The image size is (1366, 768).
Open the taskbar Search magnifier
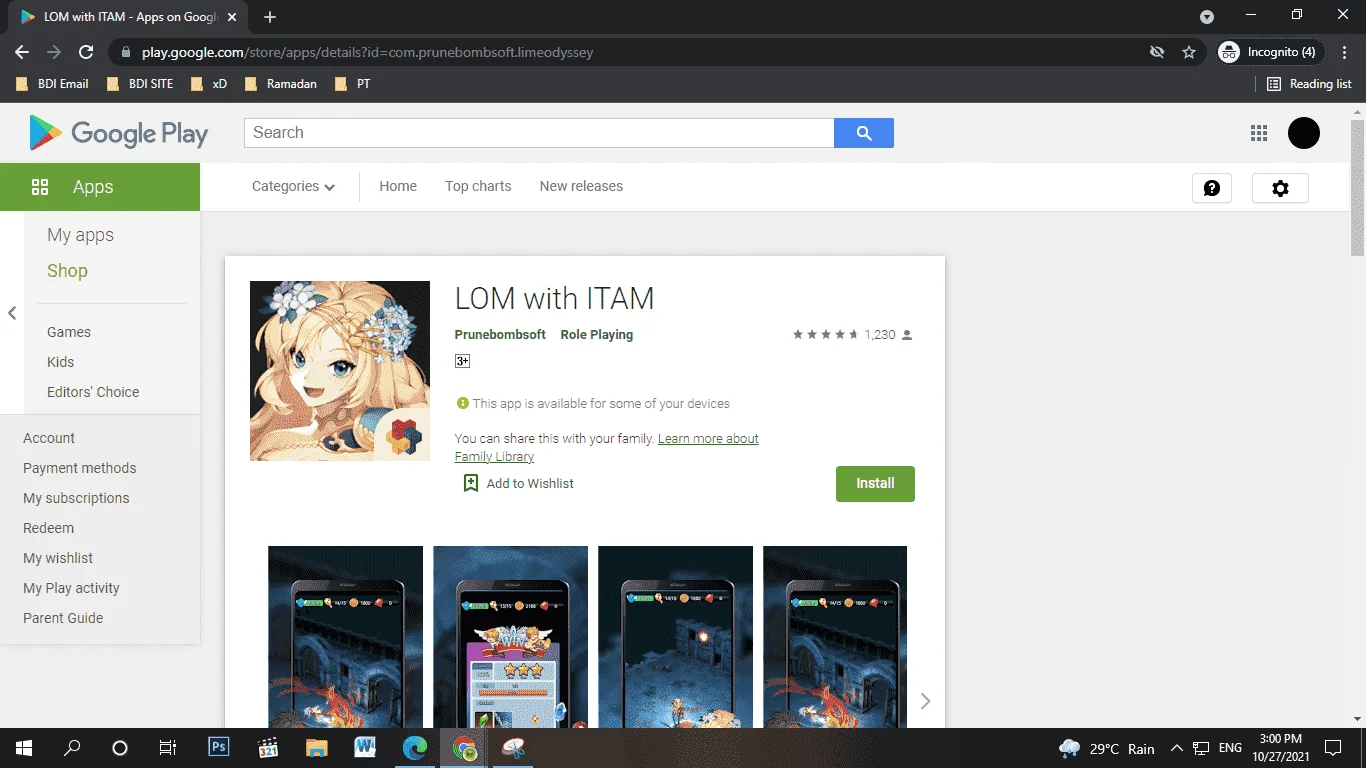click(x=72, y=748)
